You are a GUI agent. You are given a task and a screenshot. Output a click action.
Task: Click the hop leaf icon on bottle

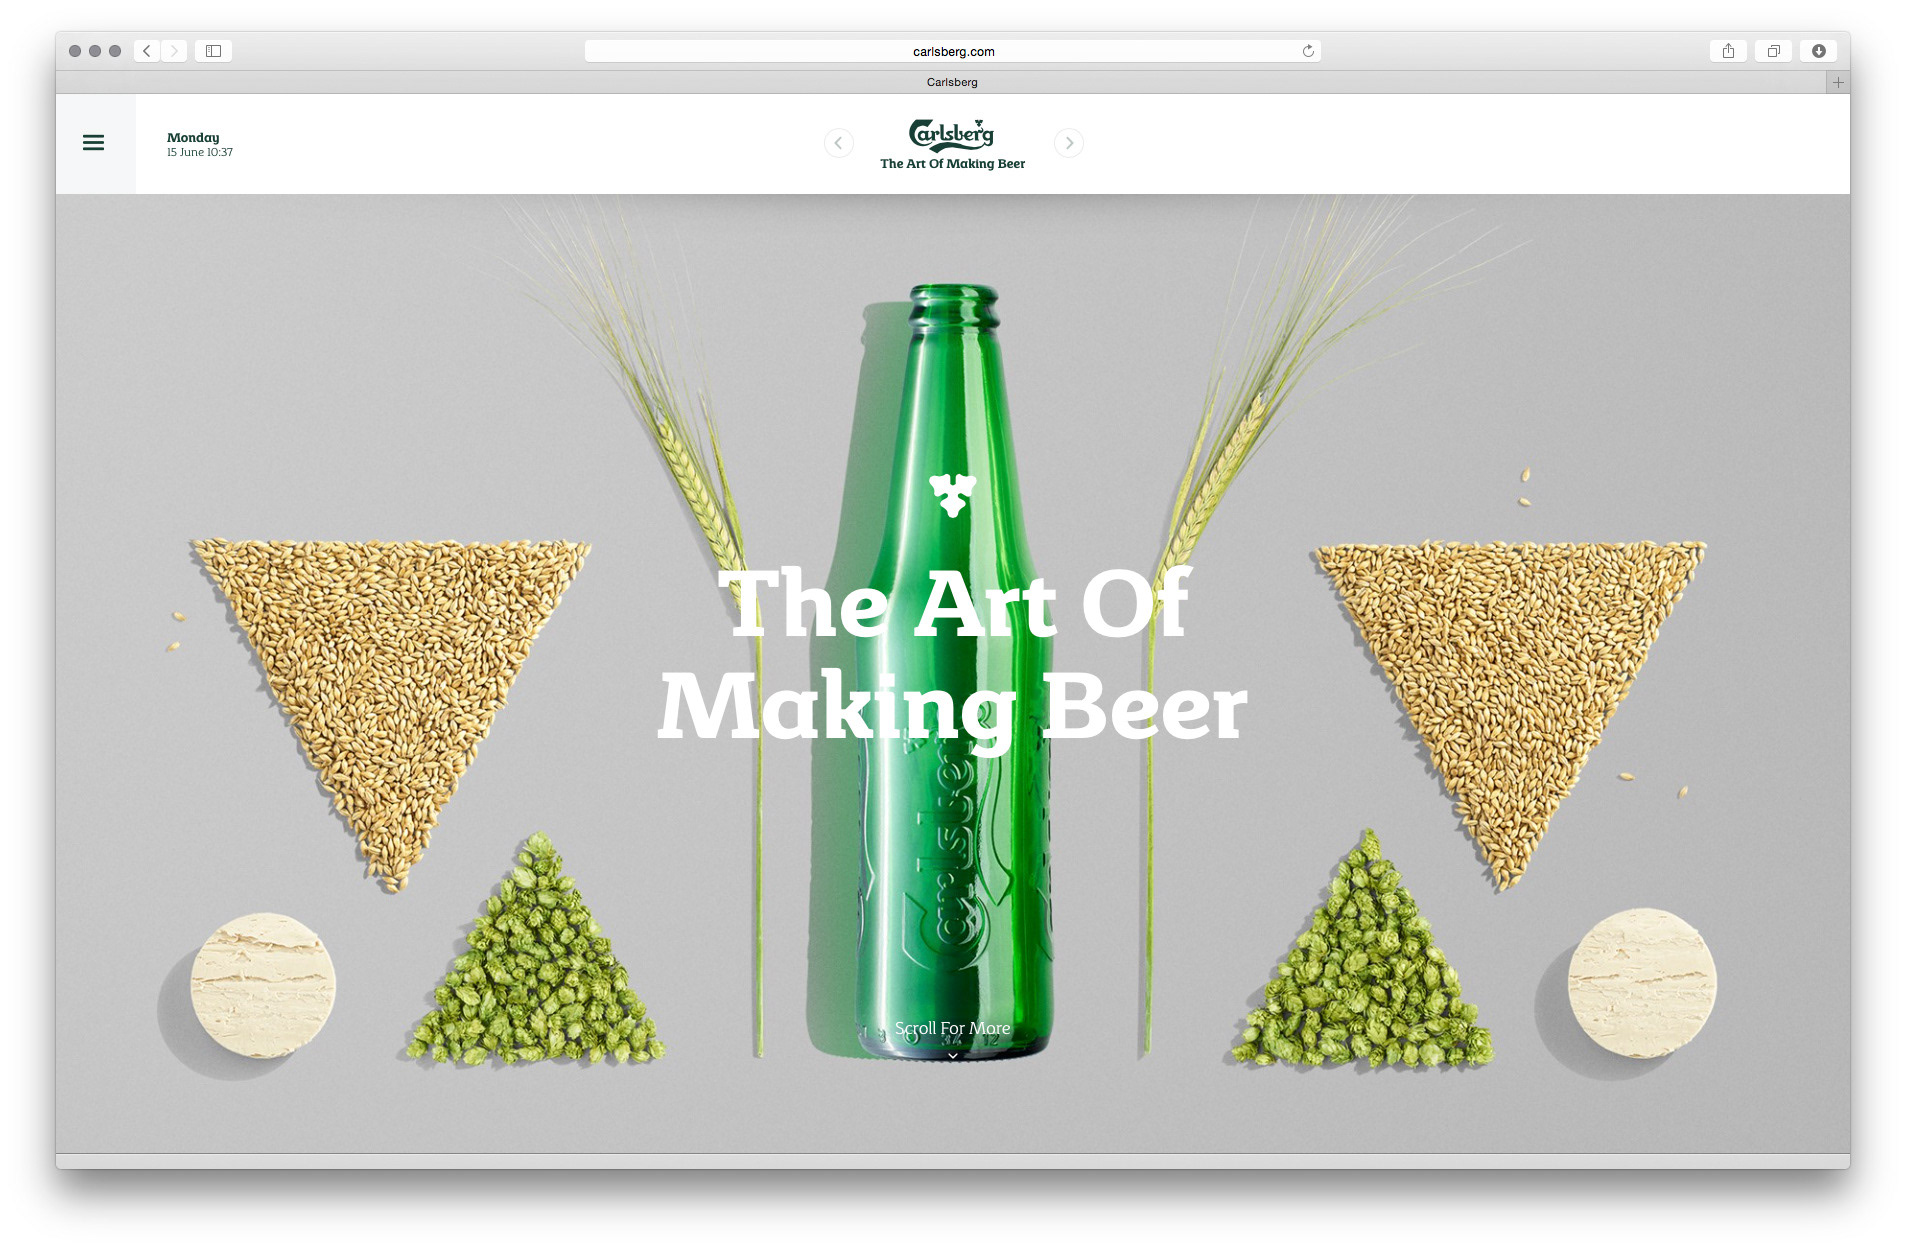click(x=952, y=495)
